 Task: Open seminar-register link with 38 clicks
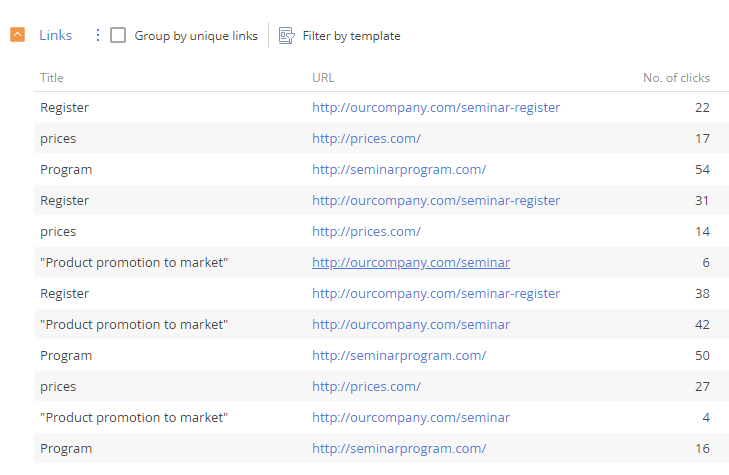[436, 293]
